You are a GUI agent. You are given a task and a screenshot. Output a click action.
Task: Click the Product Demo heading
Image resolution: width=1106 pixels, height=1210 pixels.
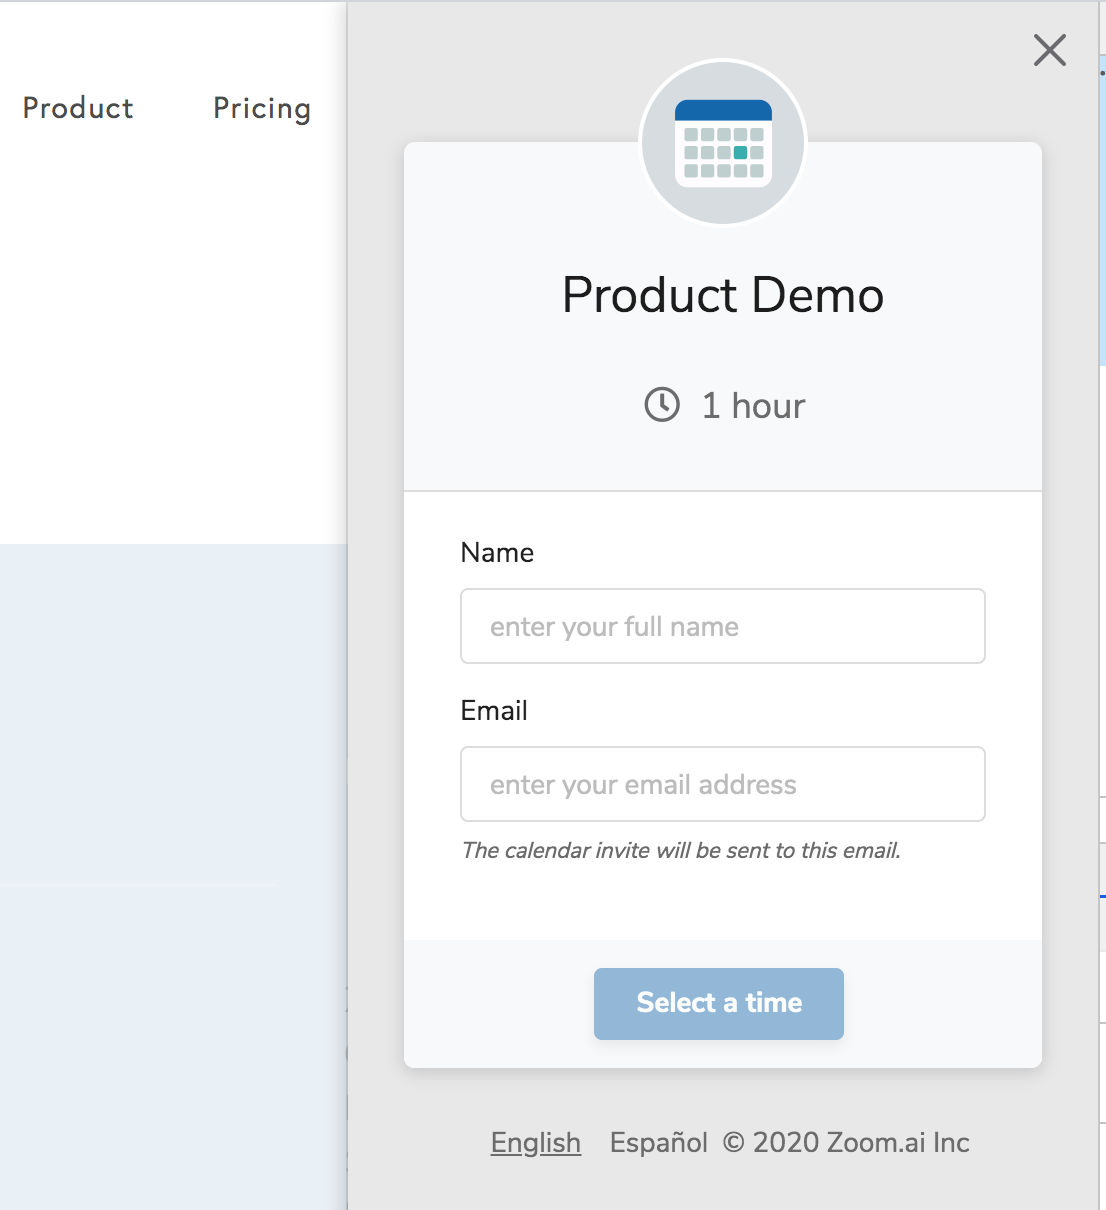click(x=723, y=295)
